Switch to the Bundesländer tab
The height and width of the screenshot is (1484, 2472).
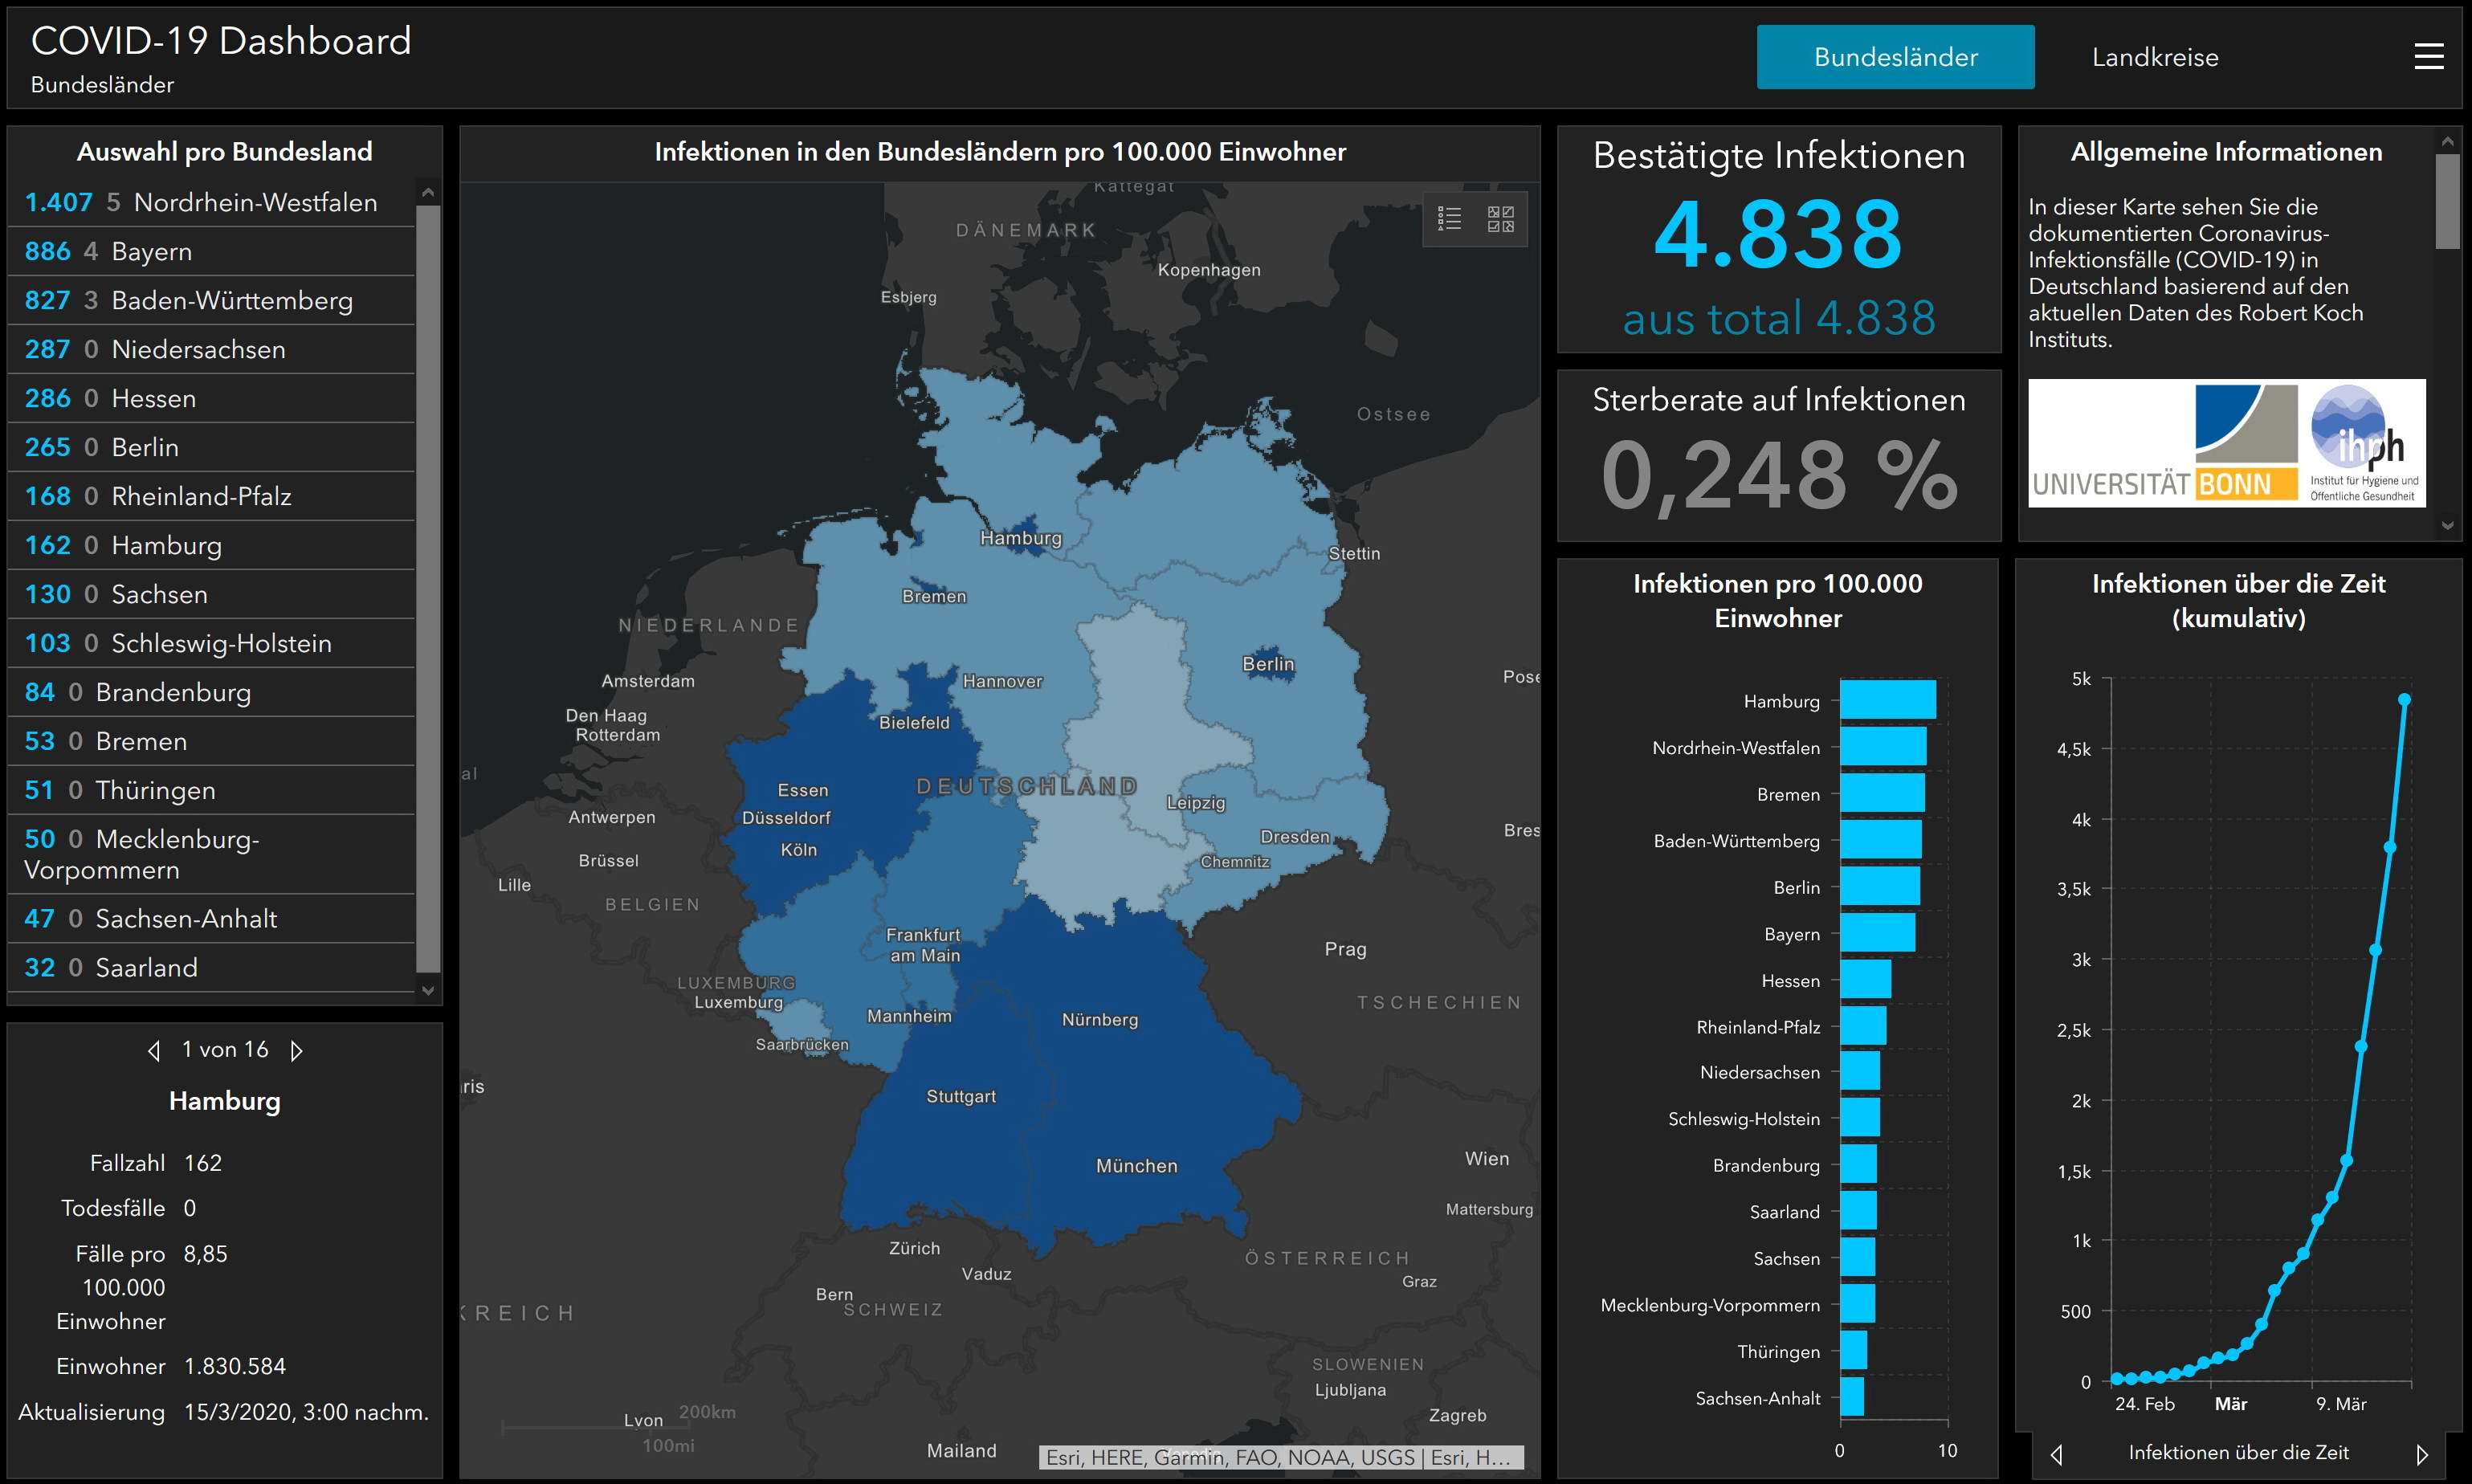pos(1895,57)
